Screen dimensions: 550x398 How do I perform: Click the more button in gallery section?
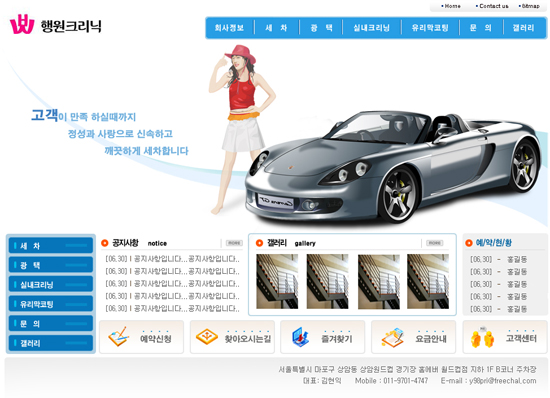(435, 243)
